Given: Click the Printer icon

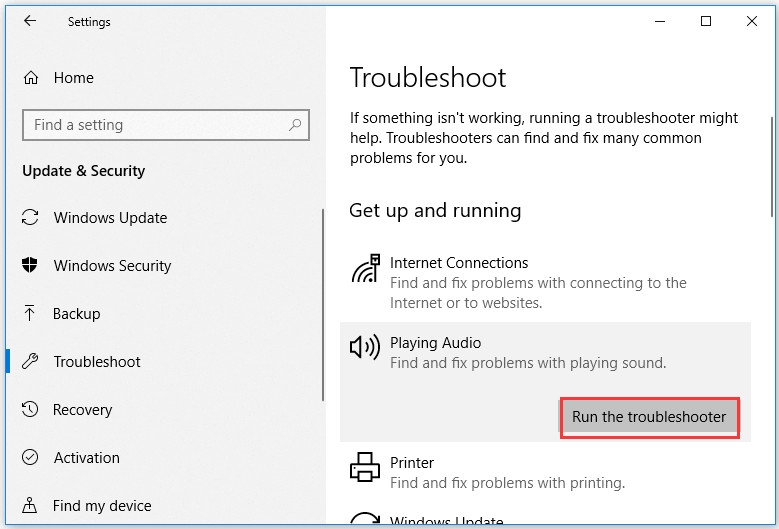Looking at the screenshot, I should (364, 468).
